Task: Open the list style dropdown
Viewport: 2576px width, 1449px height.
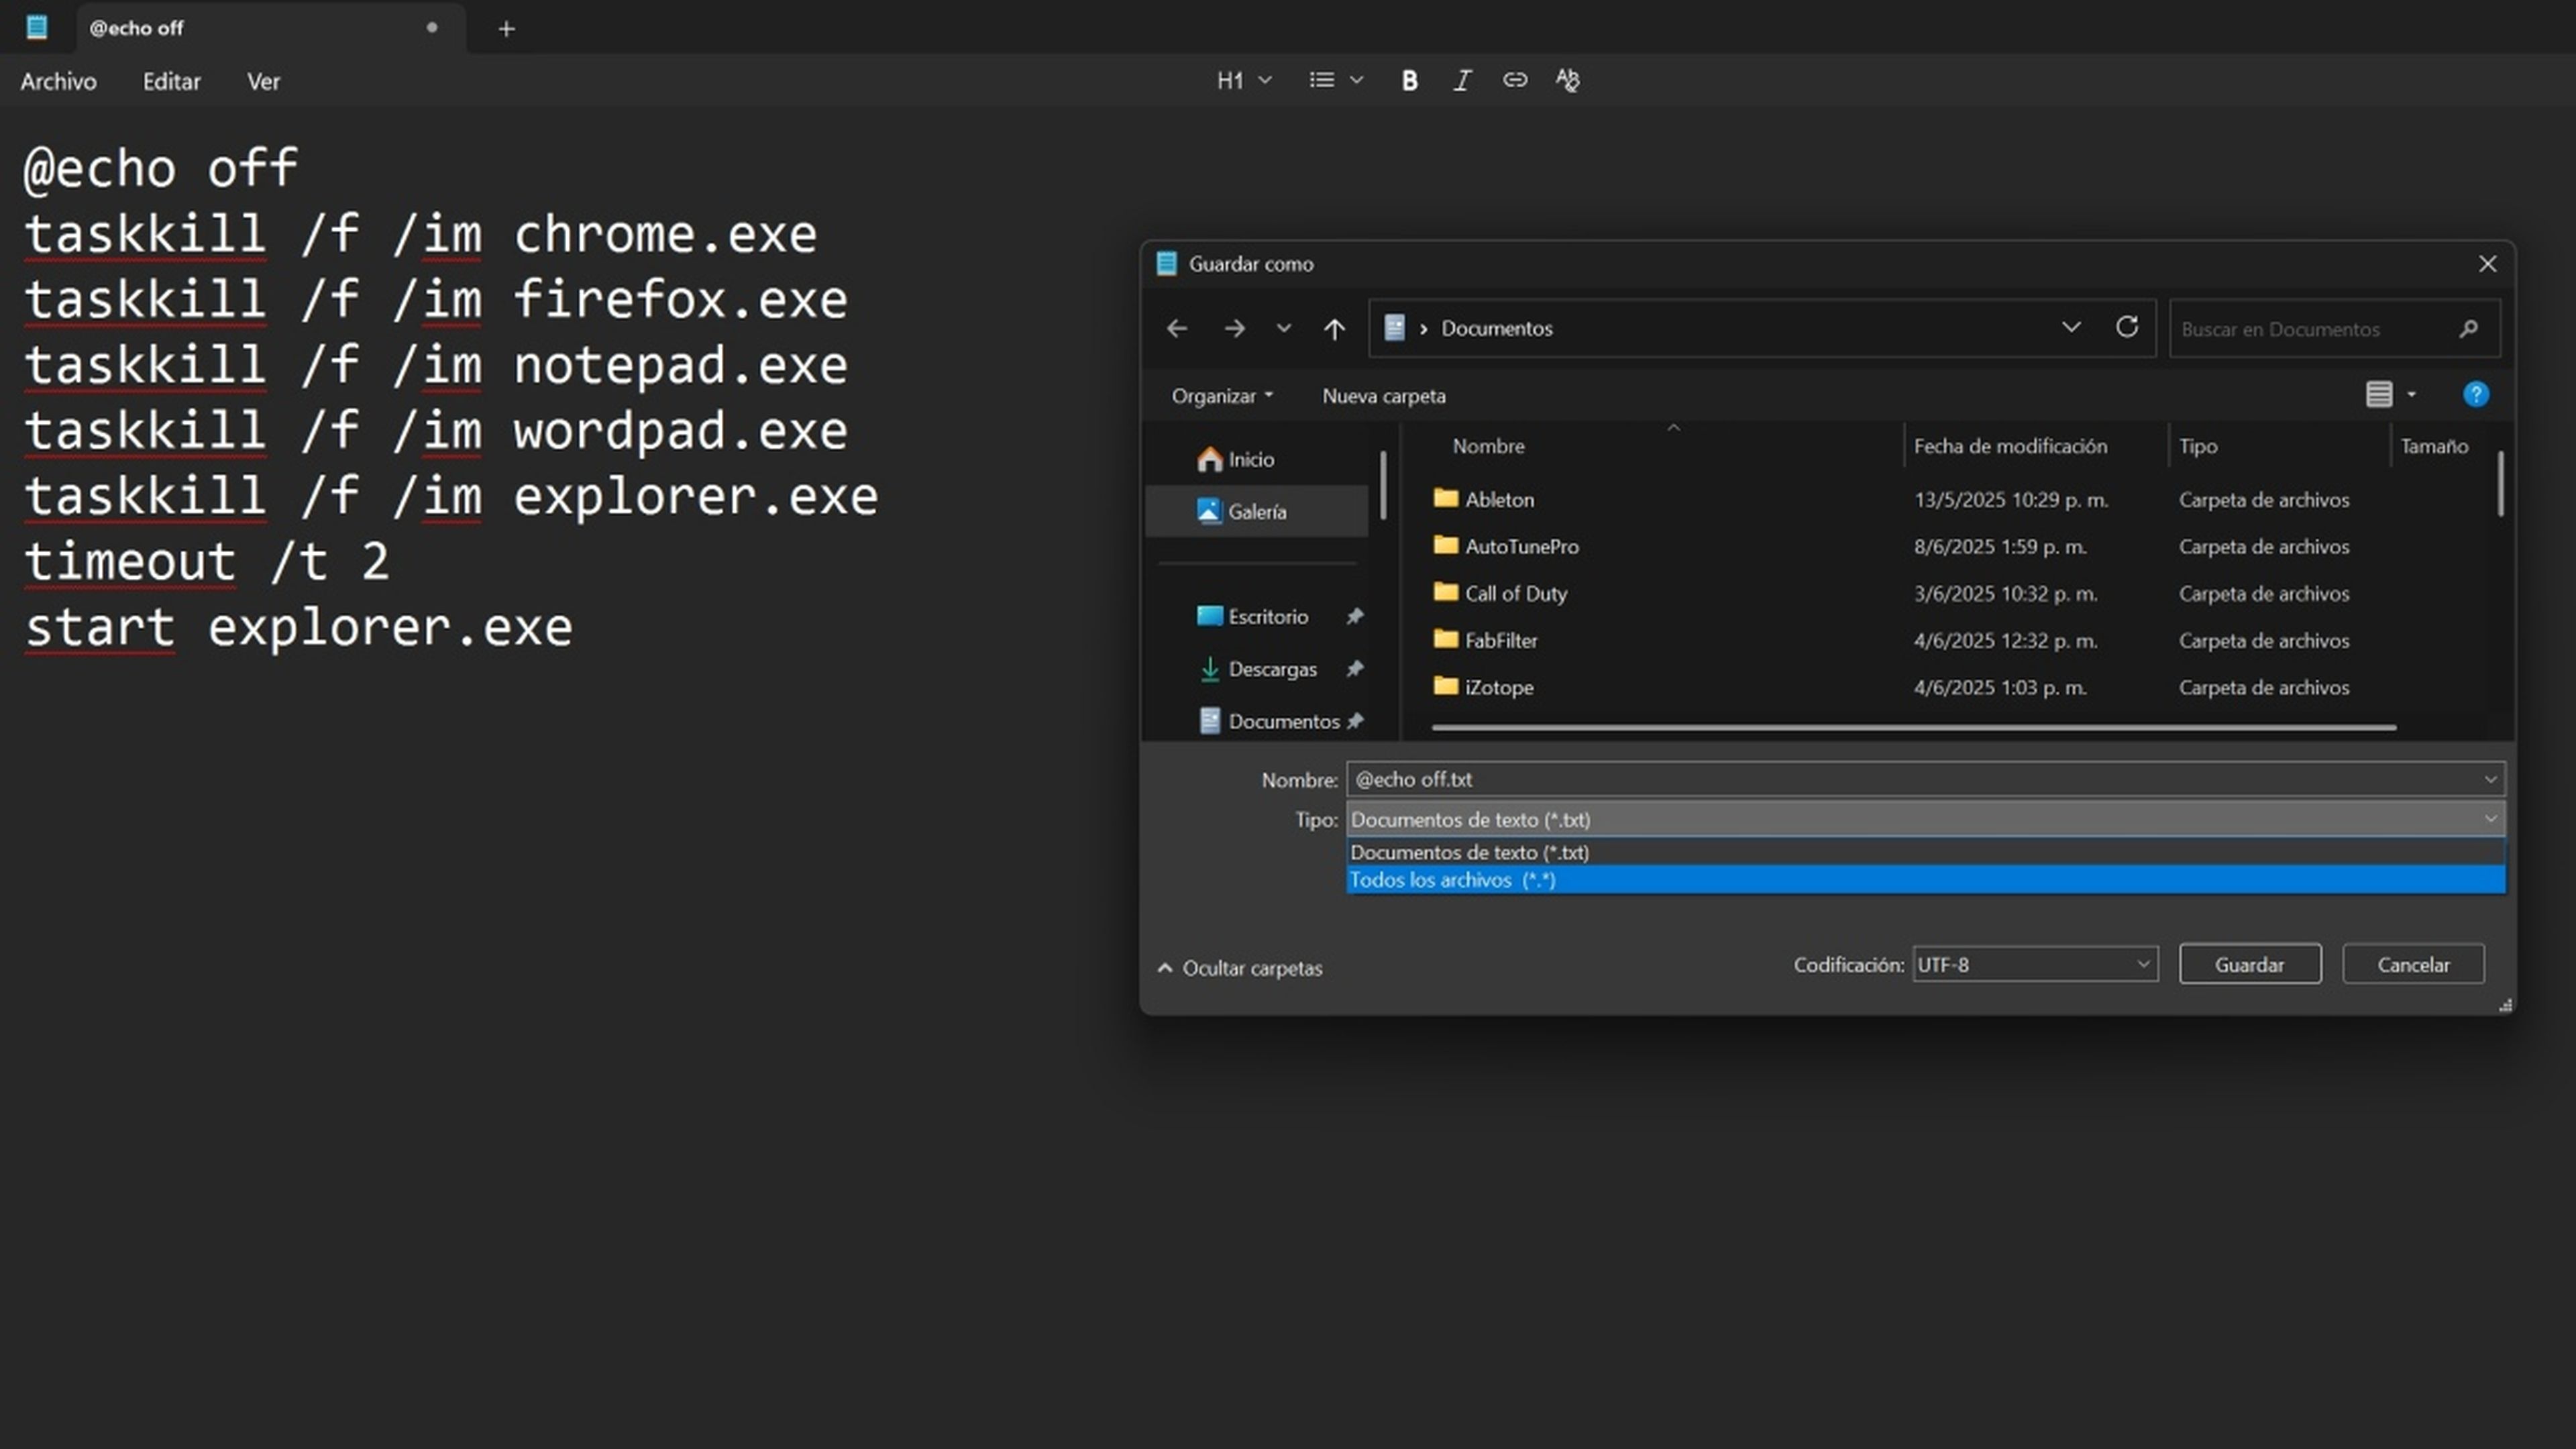Action: click(1336, 80)
